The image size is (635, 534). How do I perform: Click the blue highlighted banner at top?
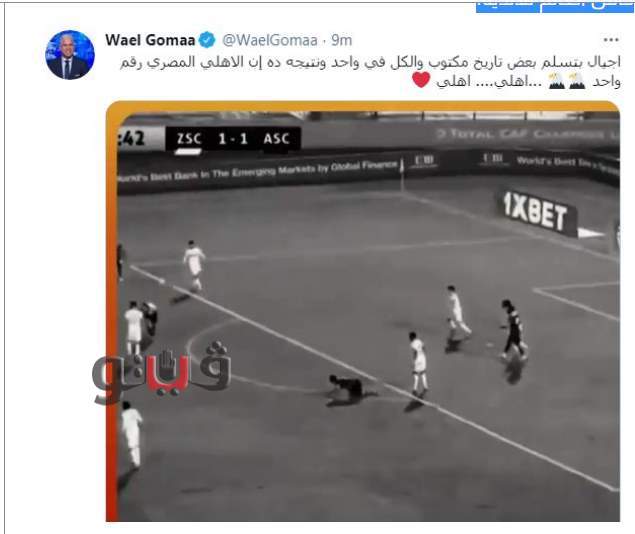click(x=554, y=6)
